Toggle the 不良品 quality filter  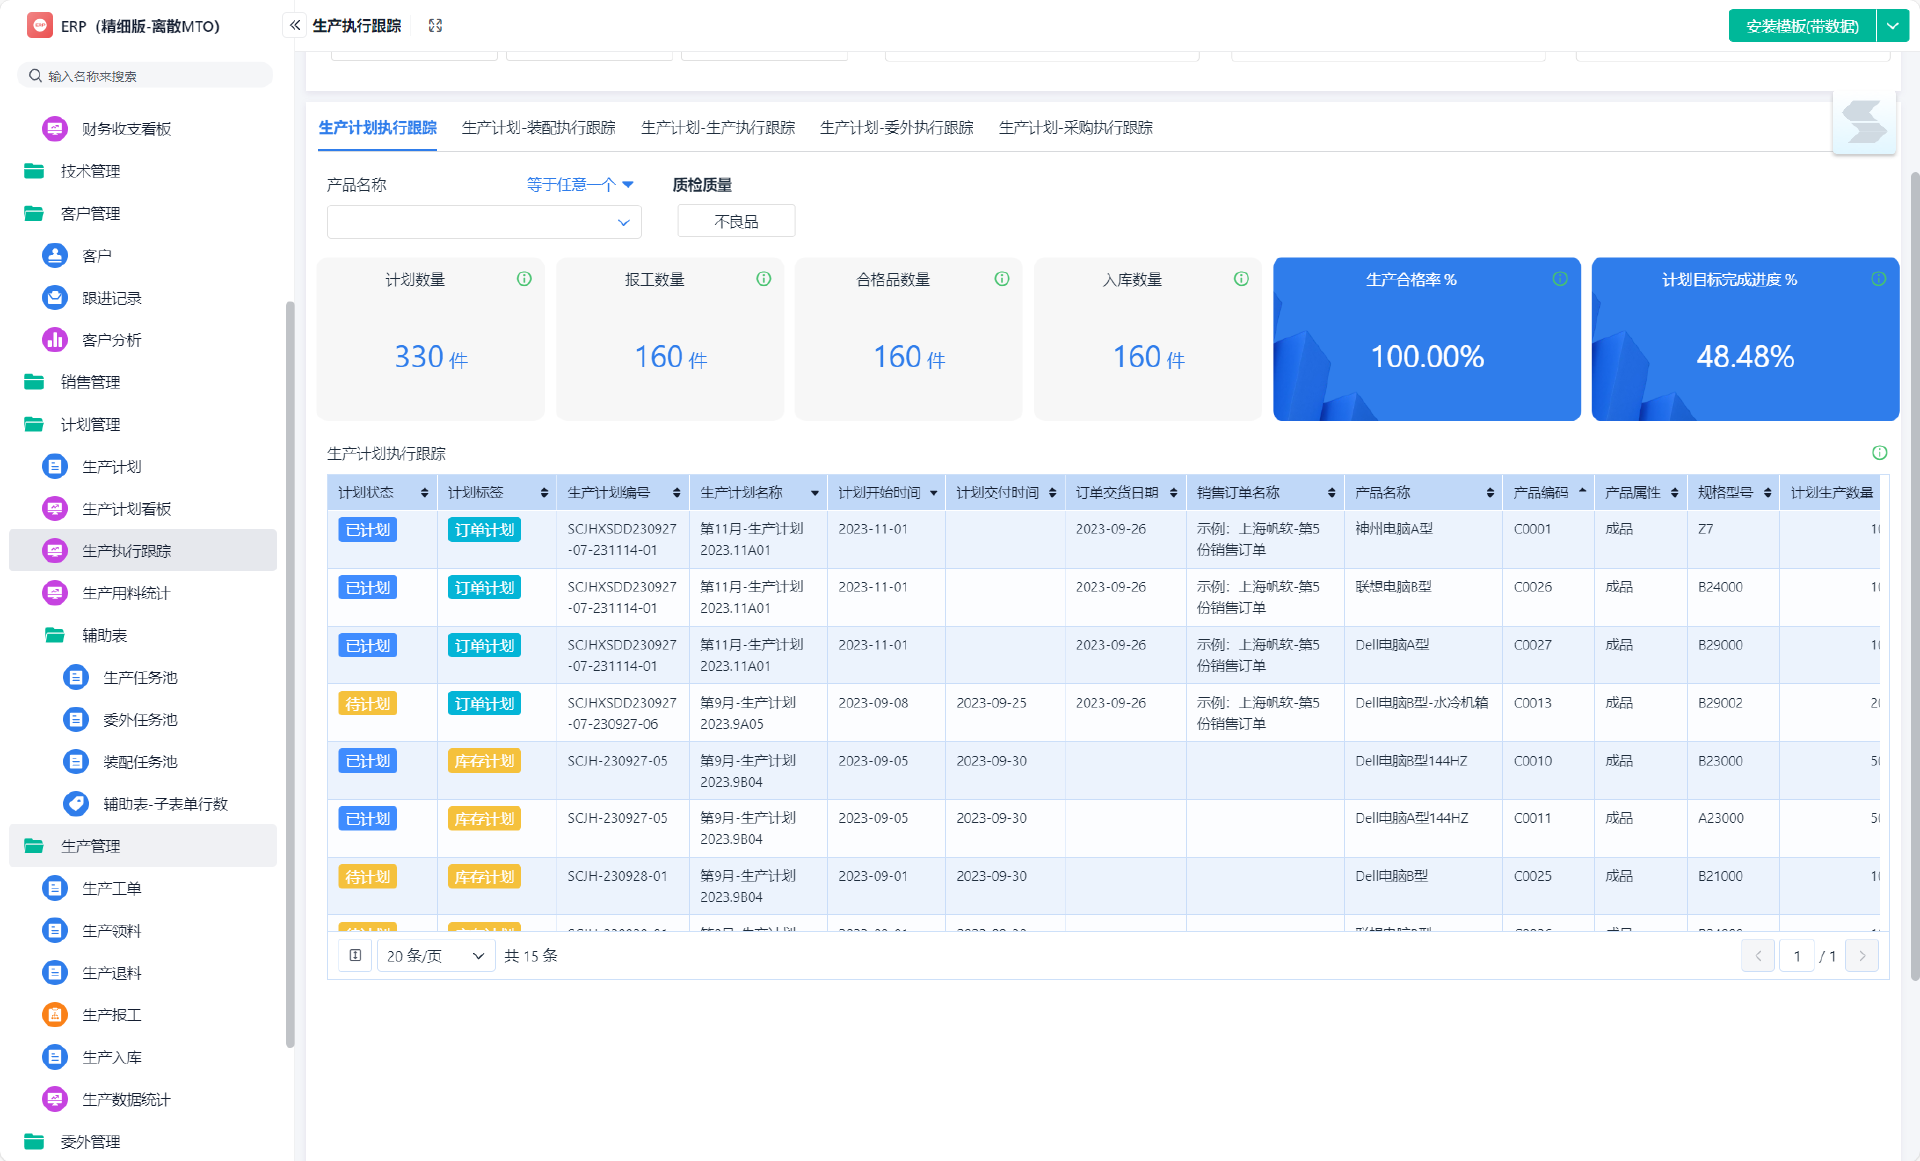point(736,221)
